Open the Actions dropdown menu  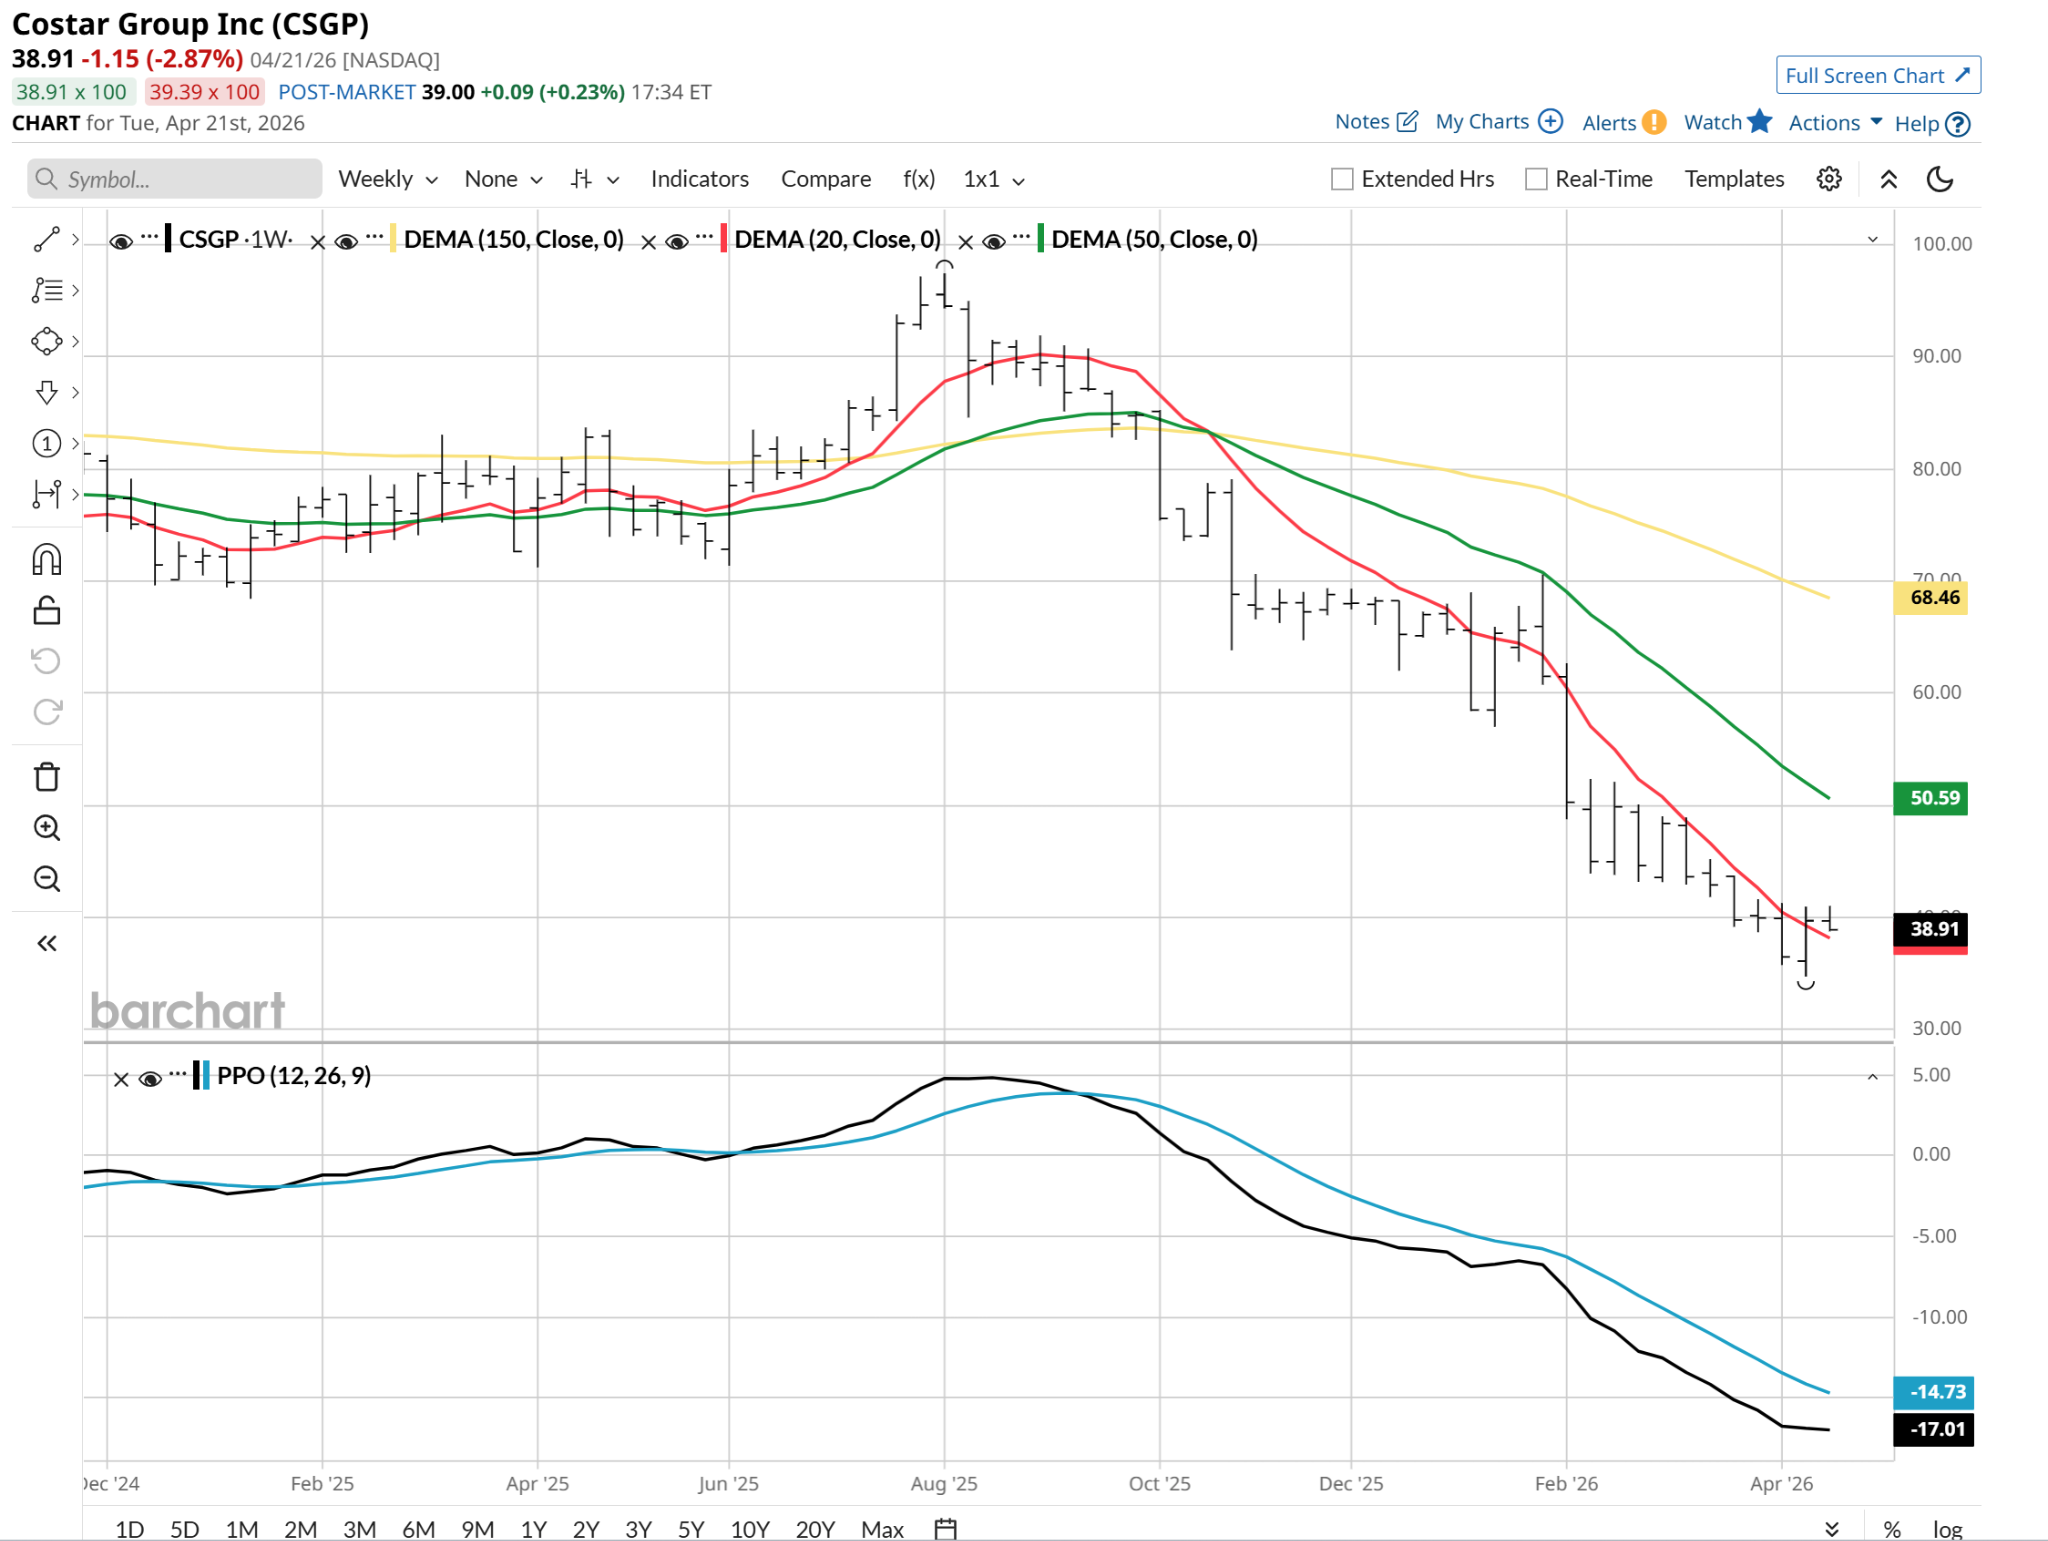1834,122
